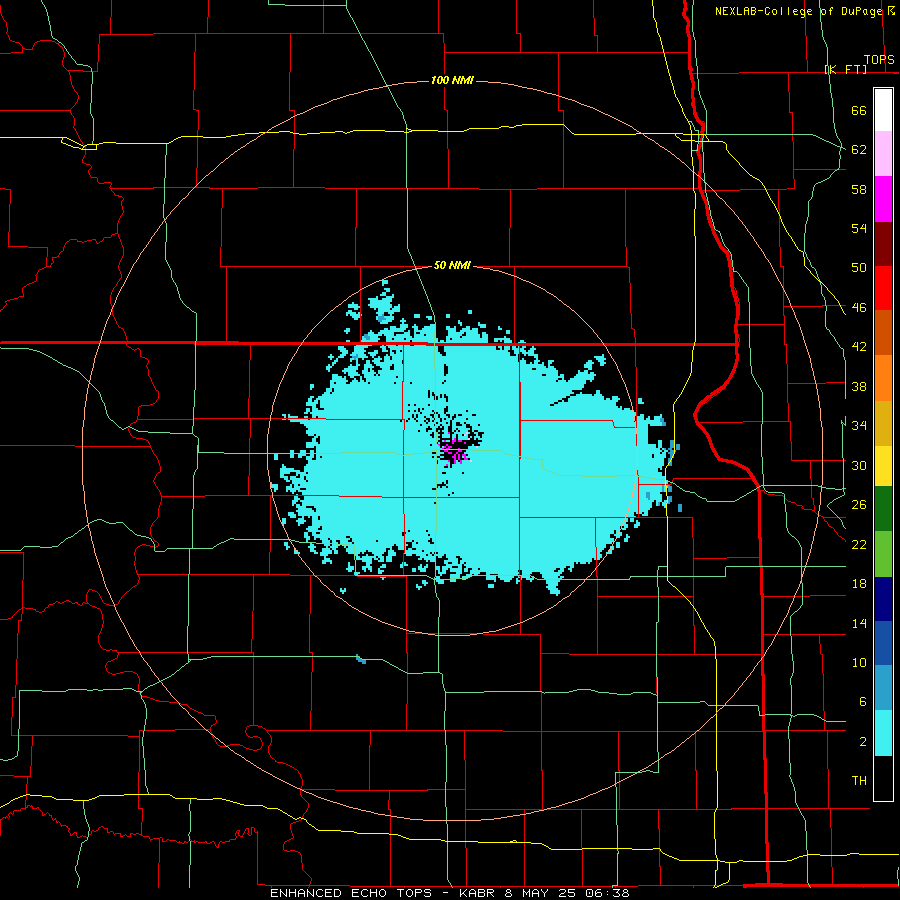Click the 18 legend value

[859, 583]
